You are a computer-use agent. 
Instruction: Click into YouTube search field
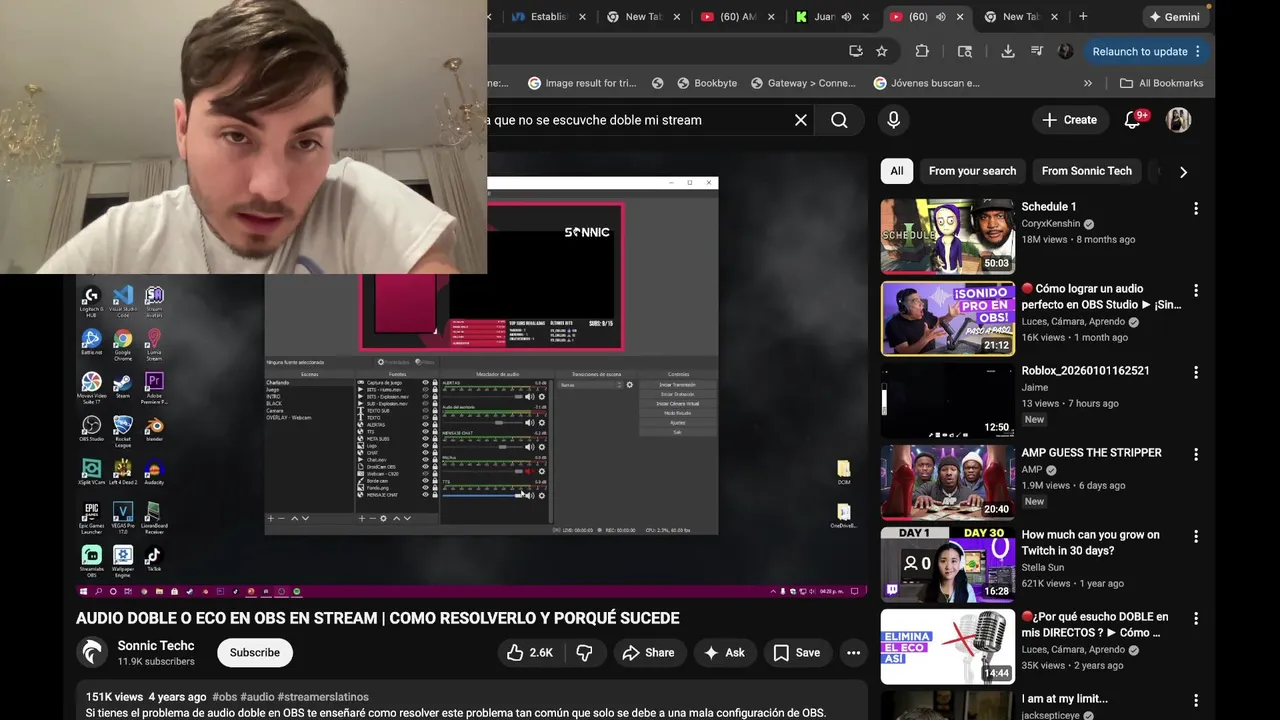click(640, 120)
